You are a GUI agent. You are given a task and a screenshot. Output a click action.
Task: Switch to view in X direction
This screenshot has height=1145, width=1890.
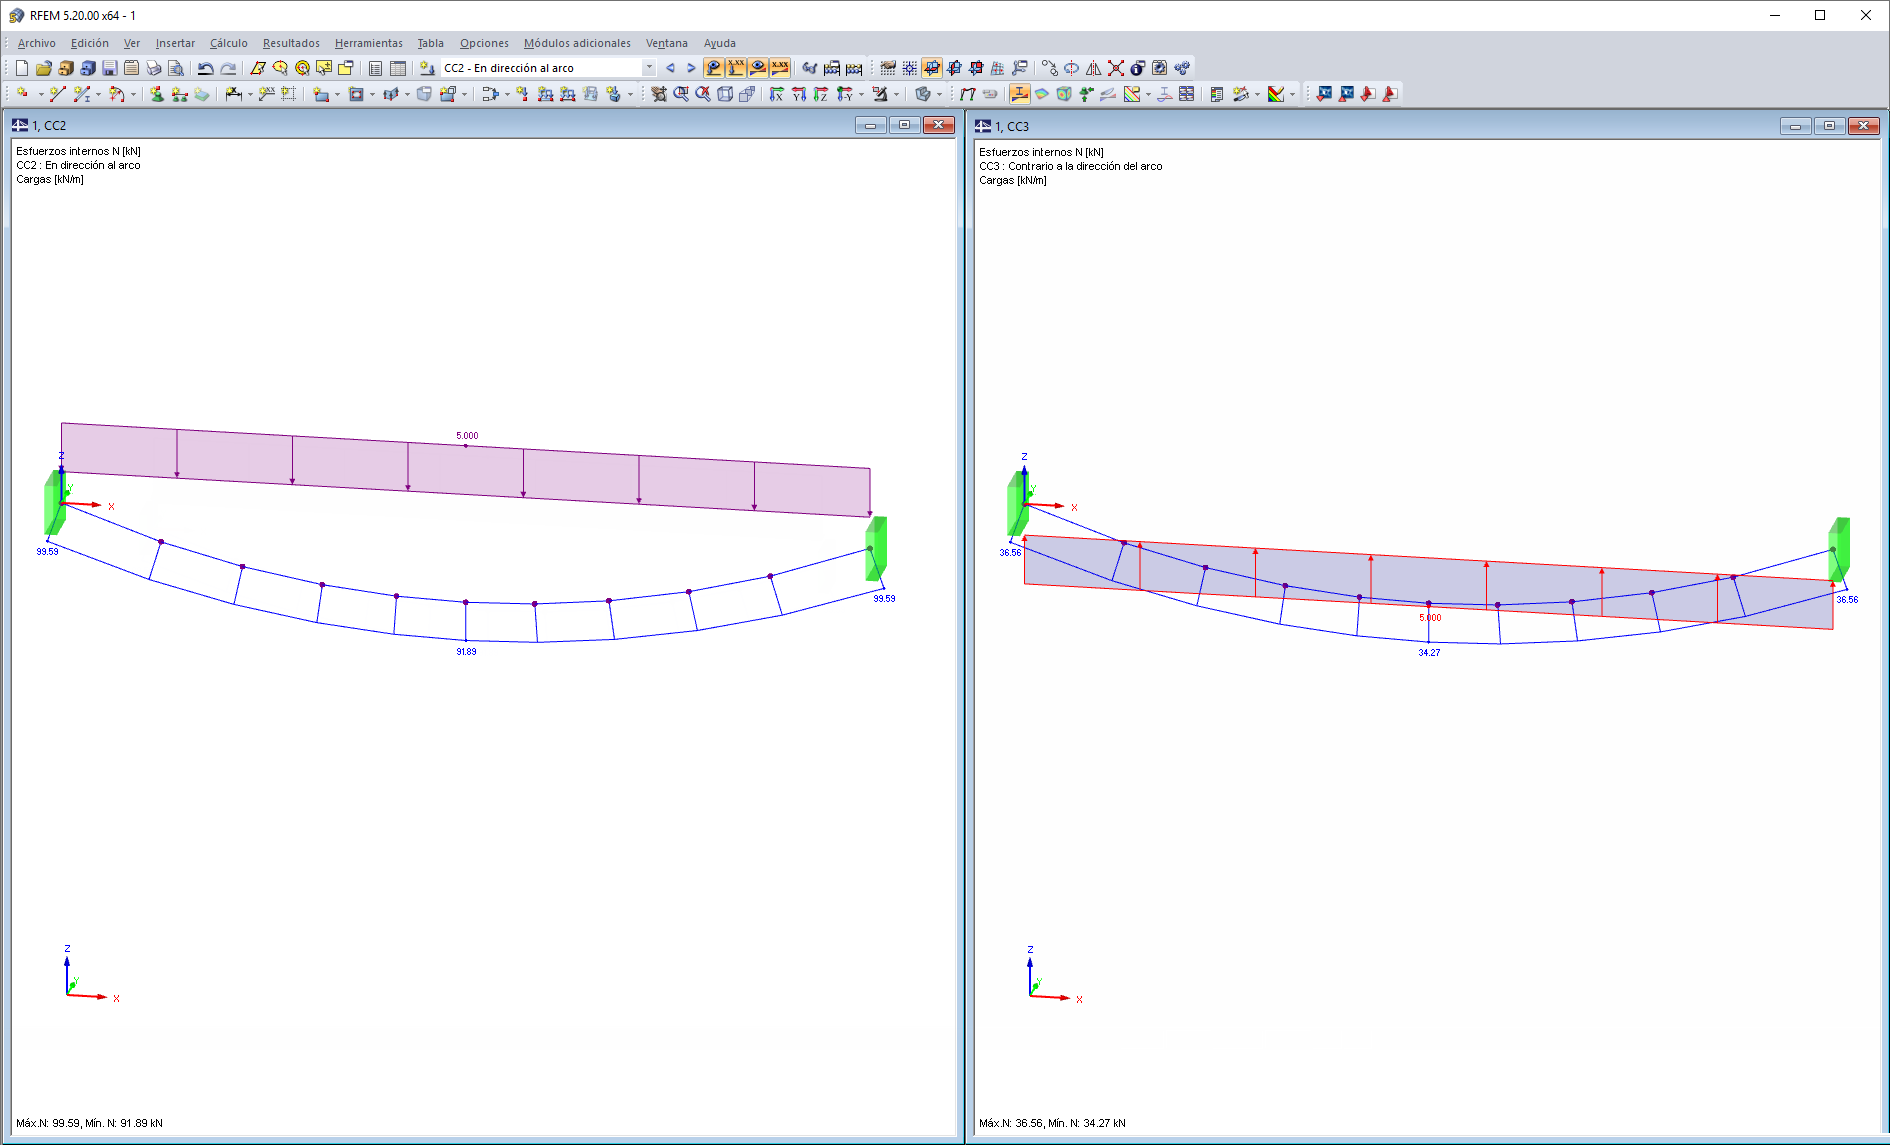click(x=777, y=94)
